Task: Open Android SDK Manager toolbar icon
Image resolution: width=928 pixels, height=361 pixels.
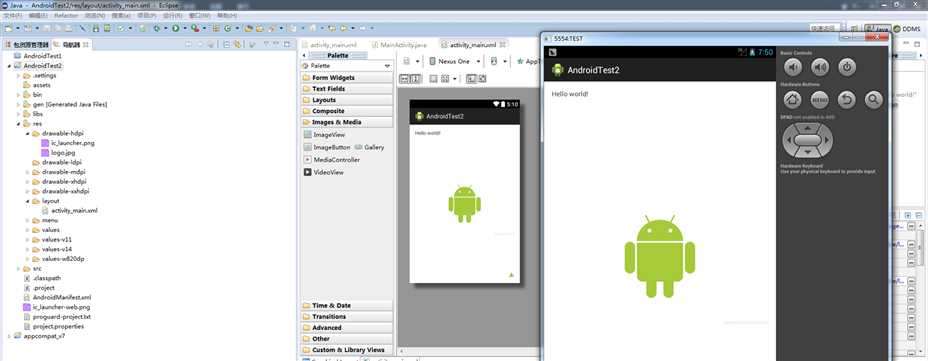Action: 95,28
